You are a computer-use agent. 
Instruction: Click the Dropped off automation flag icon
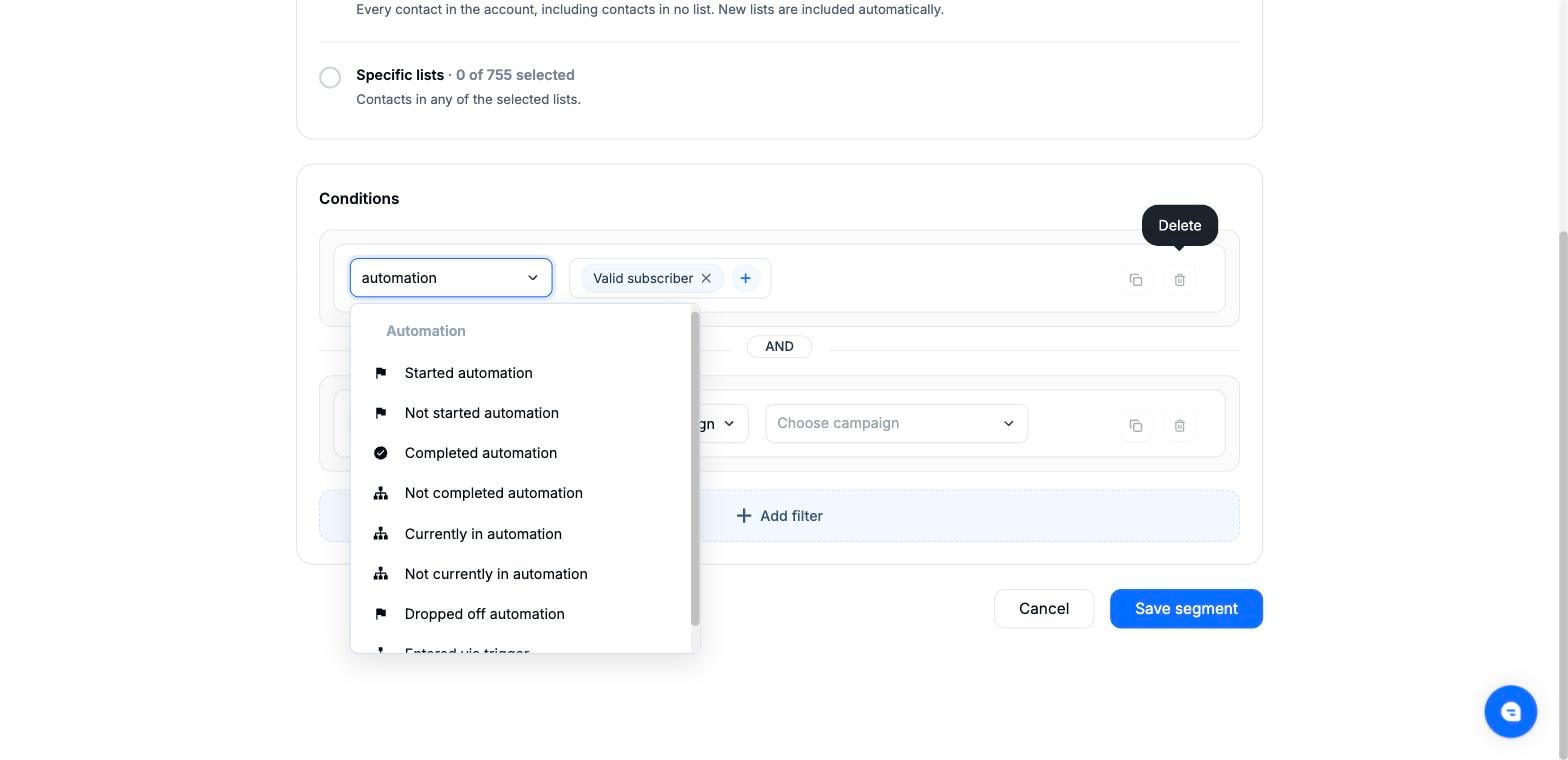click(381, 614)
